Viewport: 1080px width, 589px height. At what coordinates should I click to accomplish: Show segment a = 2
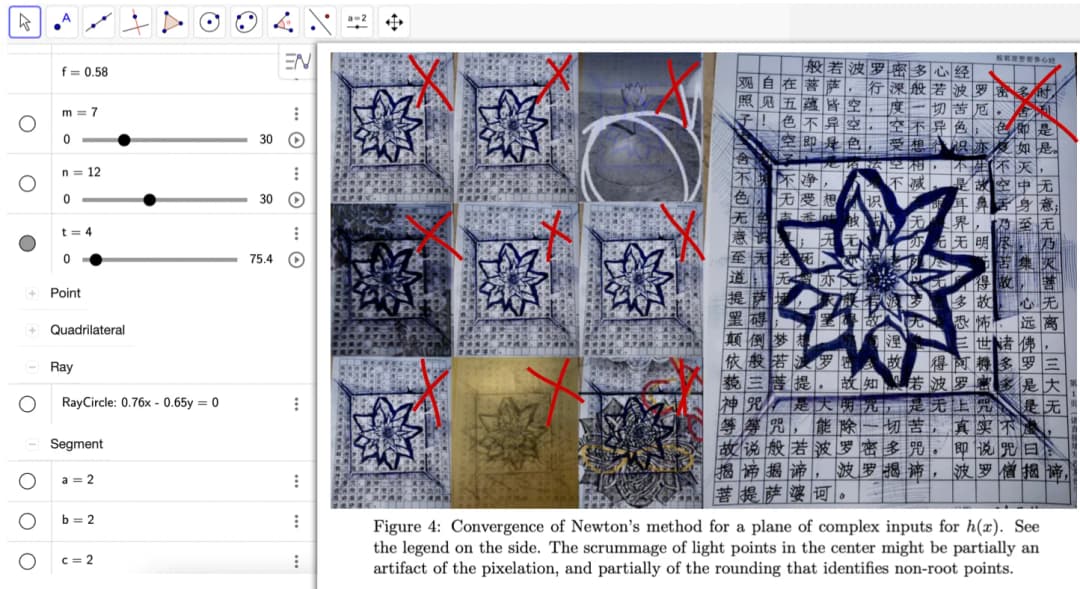pos(28,481)
